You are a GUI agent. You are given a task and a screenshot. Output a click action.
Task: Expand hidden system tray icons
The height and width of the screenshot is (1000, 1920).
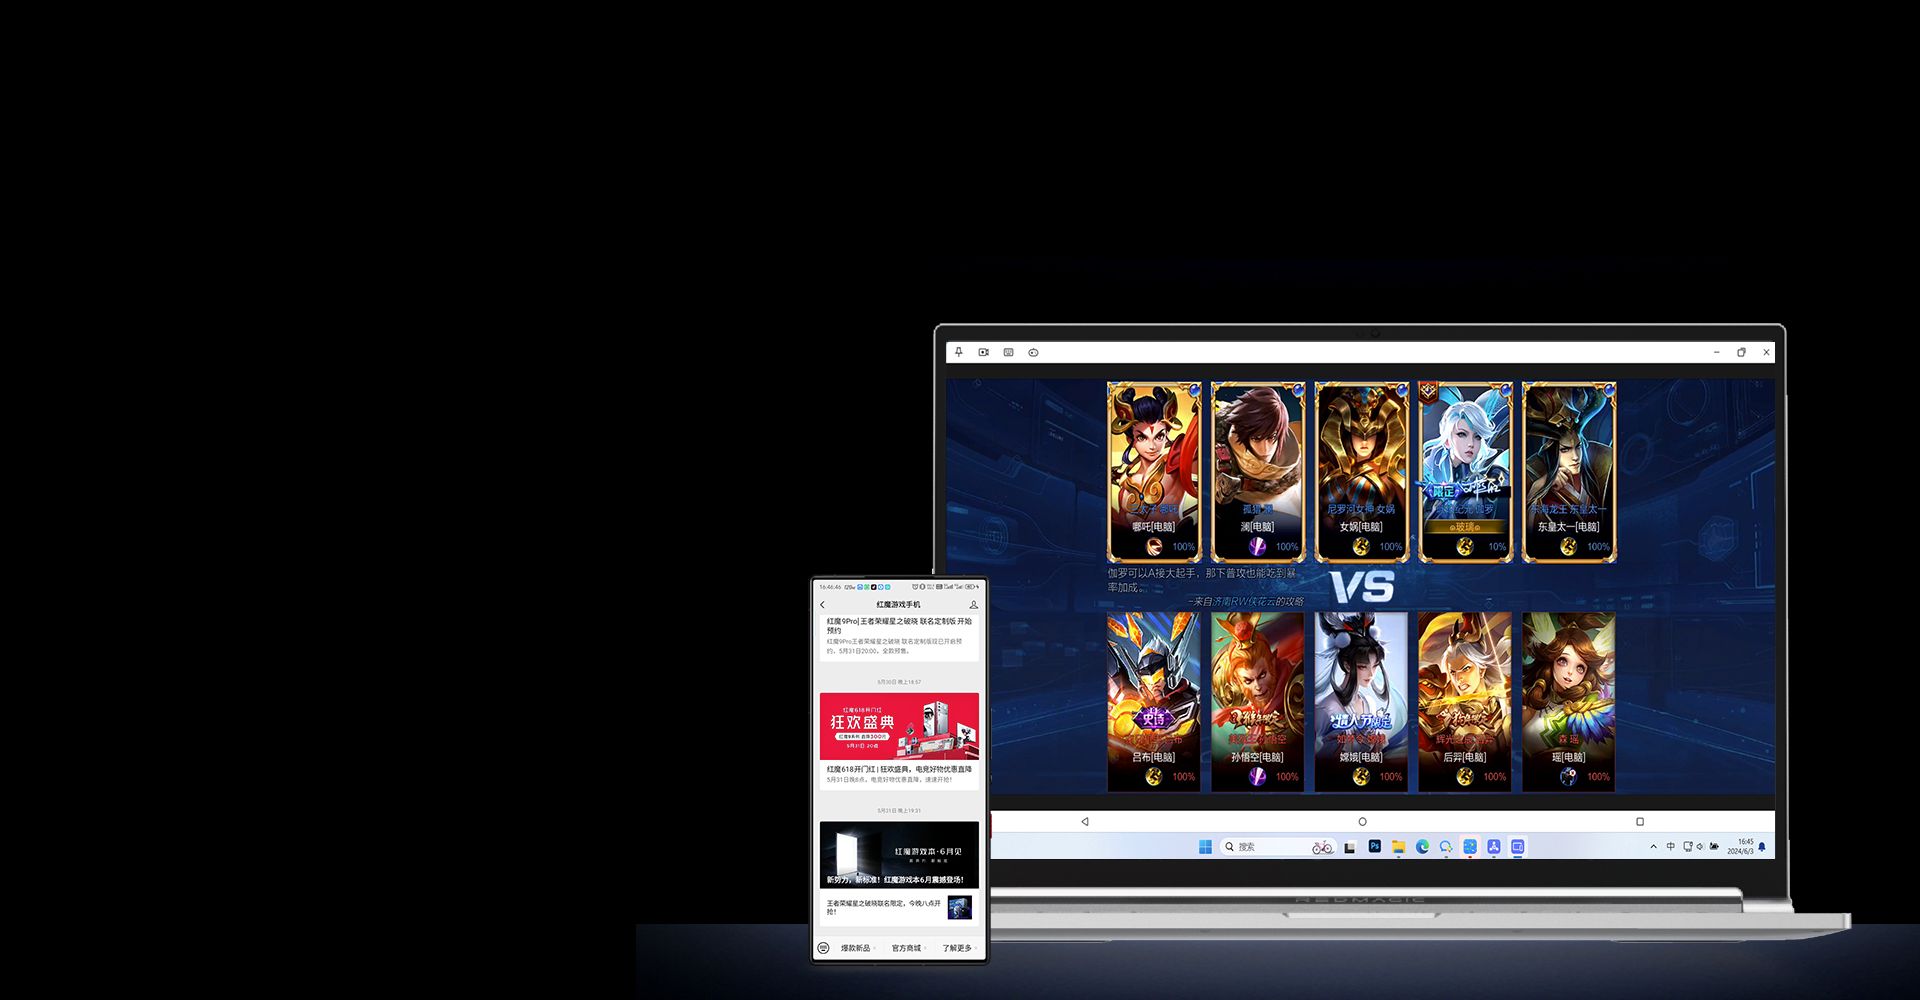(1654, 847)
